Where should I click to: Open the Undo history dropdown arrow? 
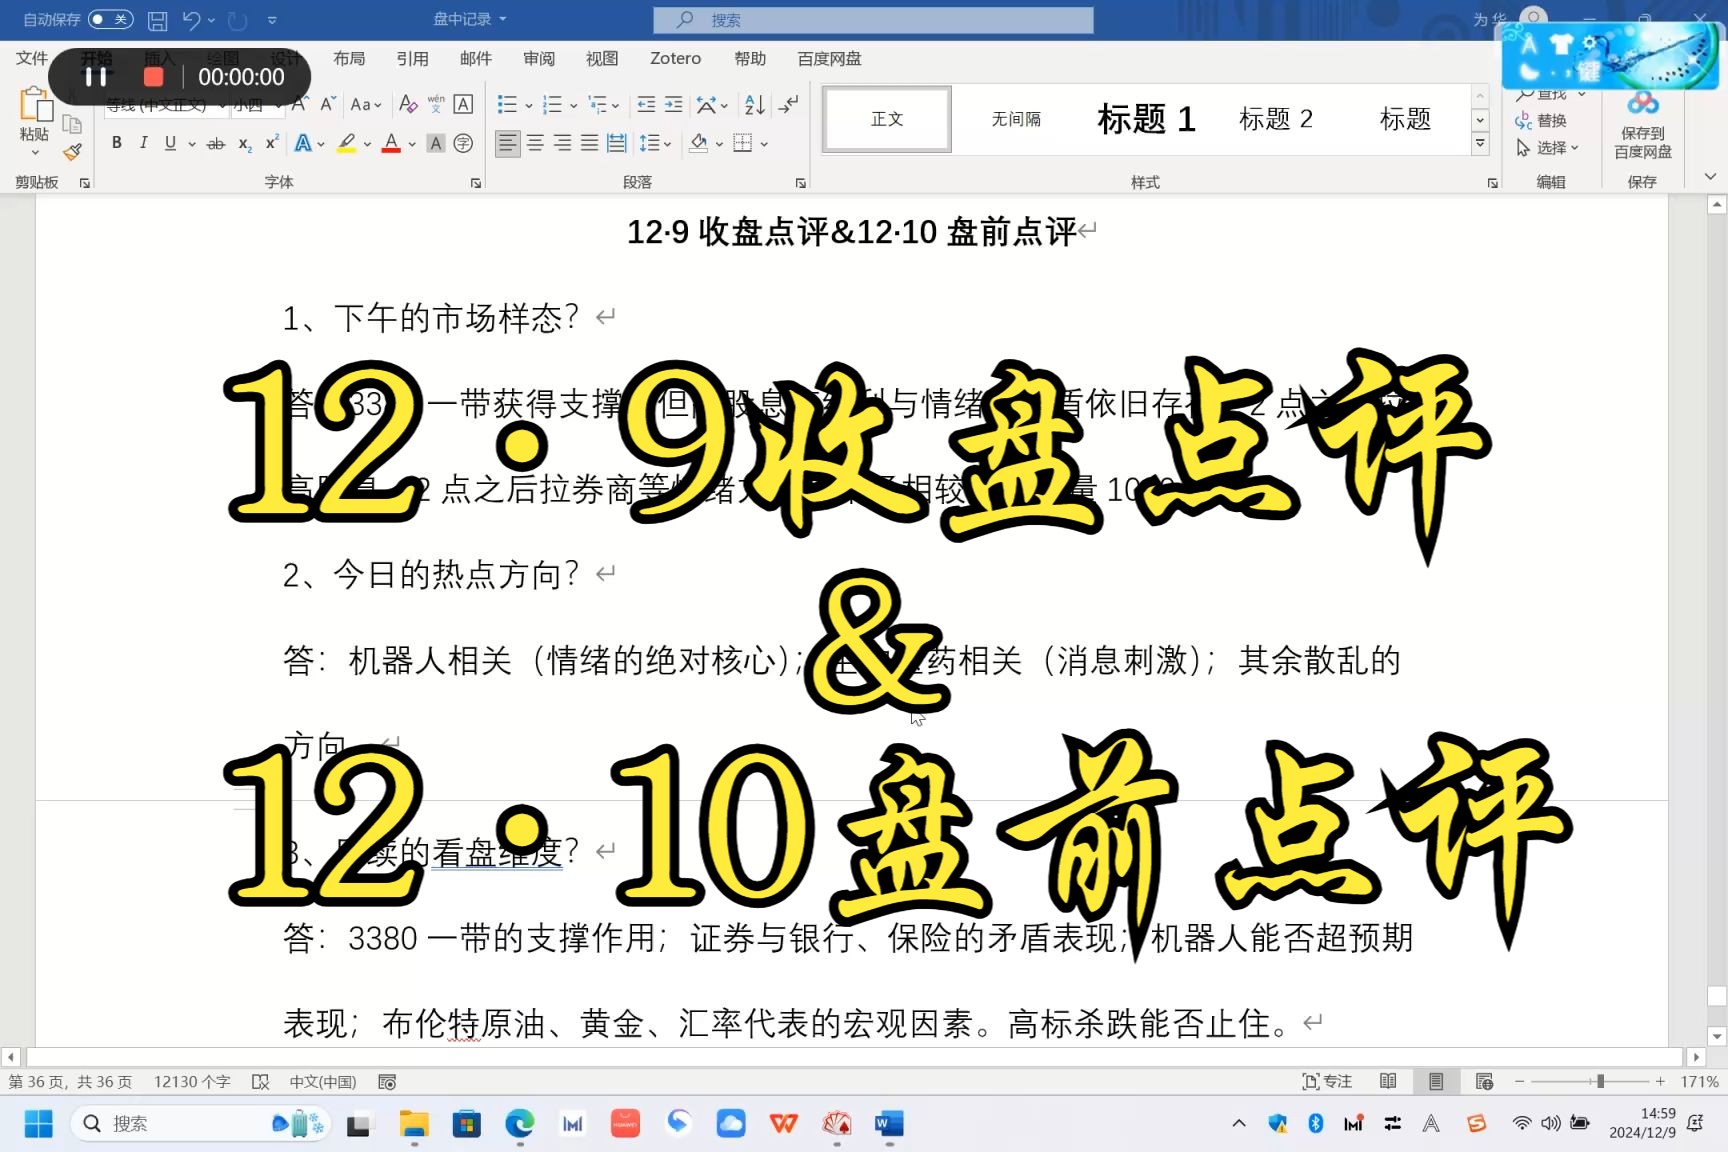pyautogui.click(x=211, y=19)
